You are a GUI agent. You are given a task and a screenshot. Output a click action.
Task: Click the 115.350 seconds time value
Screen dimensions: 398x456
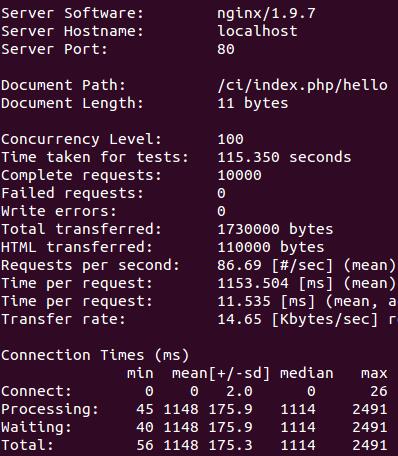coord(284,157)
